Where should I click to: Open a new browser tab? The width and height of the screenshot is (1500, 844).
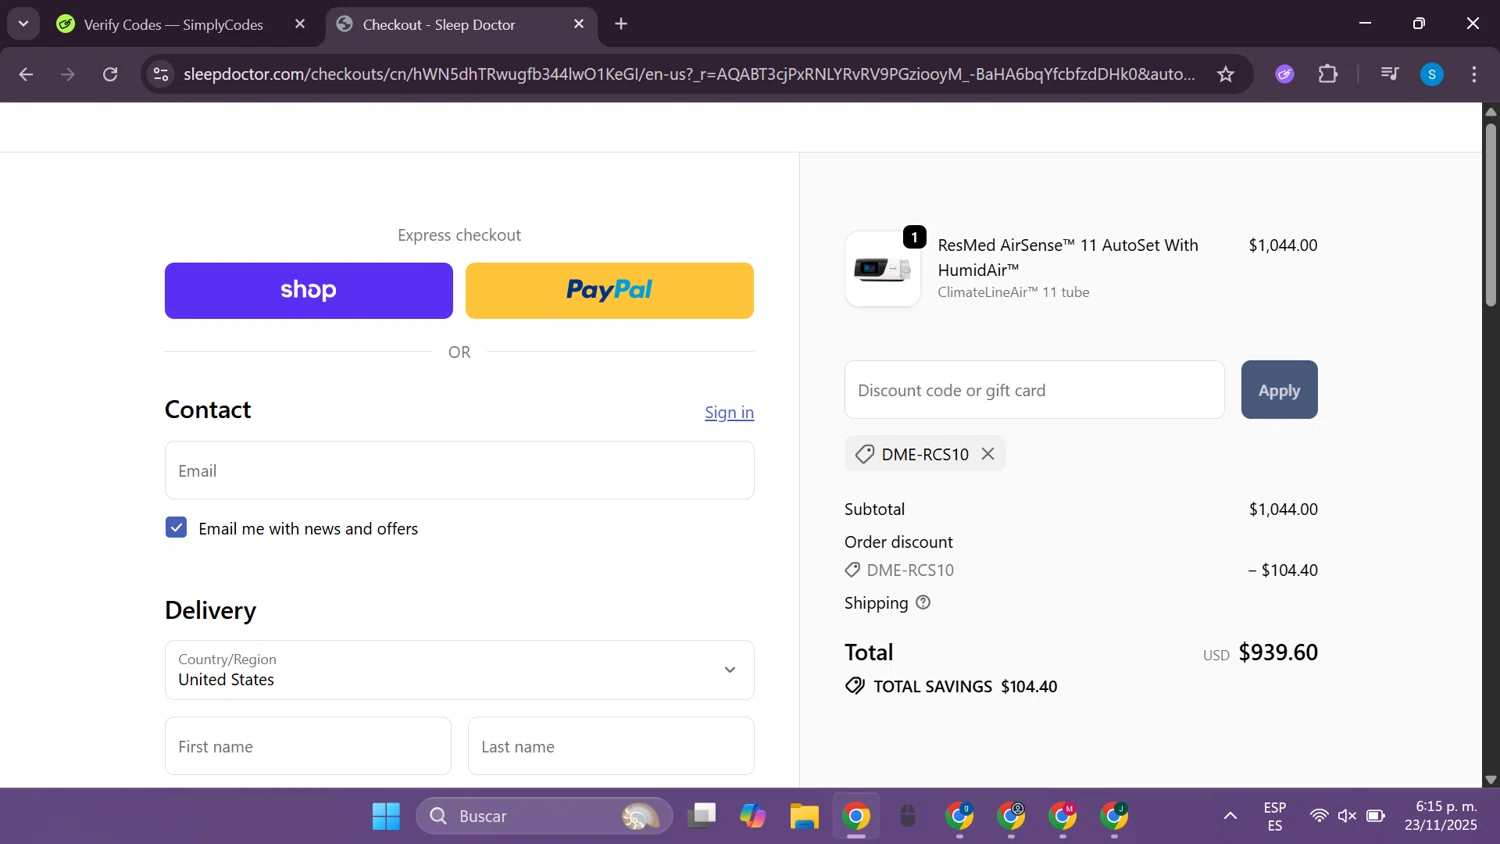[621, 24]
